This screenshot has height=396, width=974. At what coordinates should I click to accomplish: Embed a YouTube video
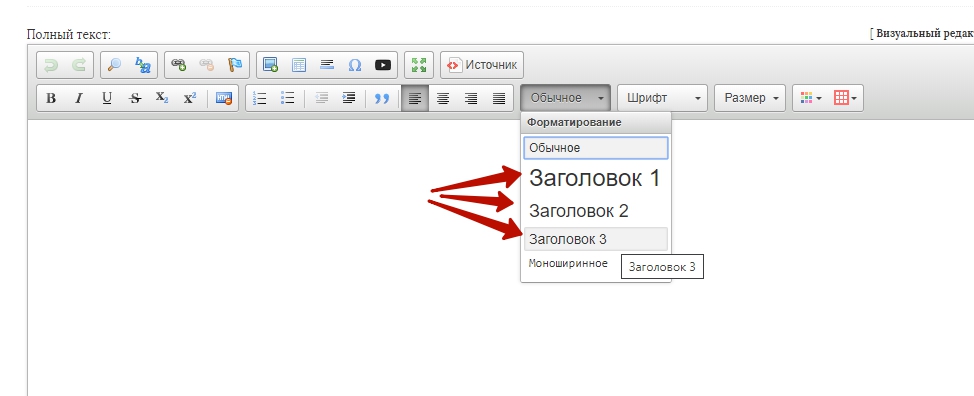[383, 65]
